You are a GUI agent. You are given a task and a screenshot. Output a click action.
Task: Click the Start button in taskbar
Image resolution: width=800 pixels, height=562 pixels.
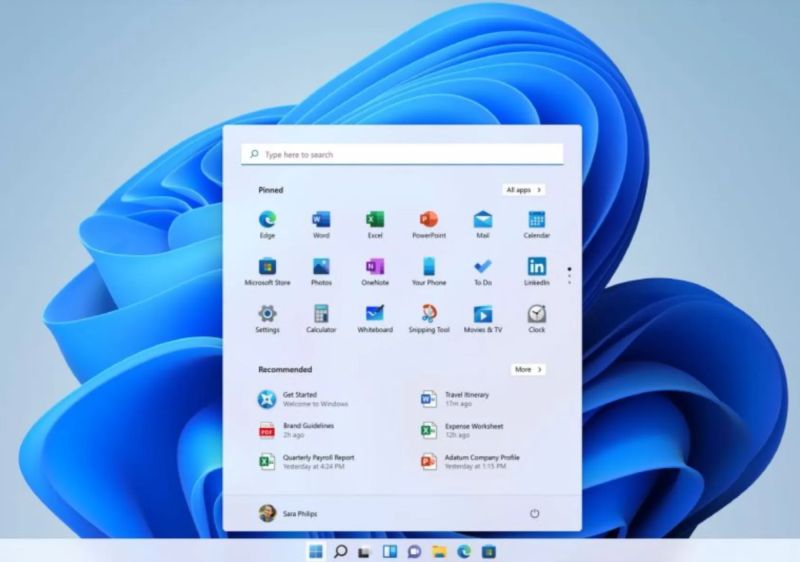[316, 551]
